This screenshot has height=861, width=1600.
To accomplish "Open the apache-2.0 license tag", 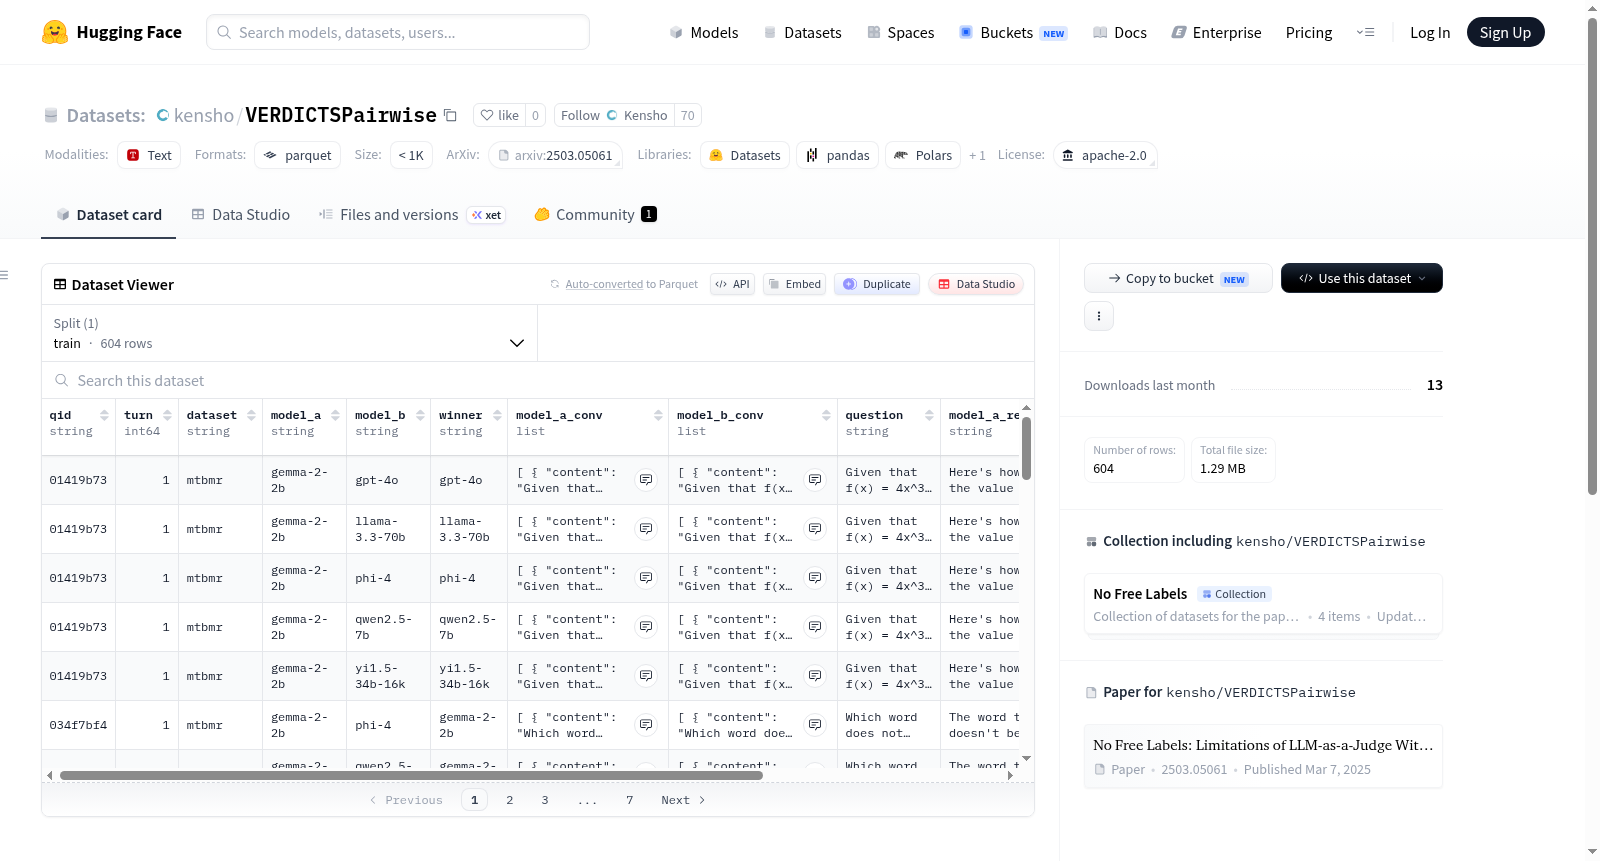I will [1105, 155].
